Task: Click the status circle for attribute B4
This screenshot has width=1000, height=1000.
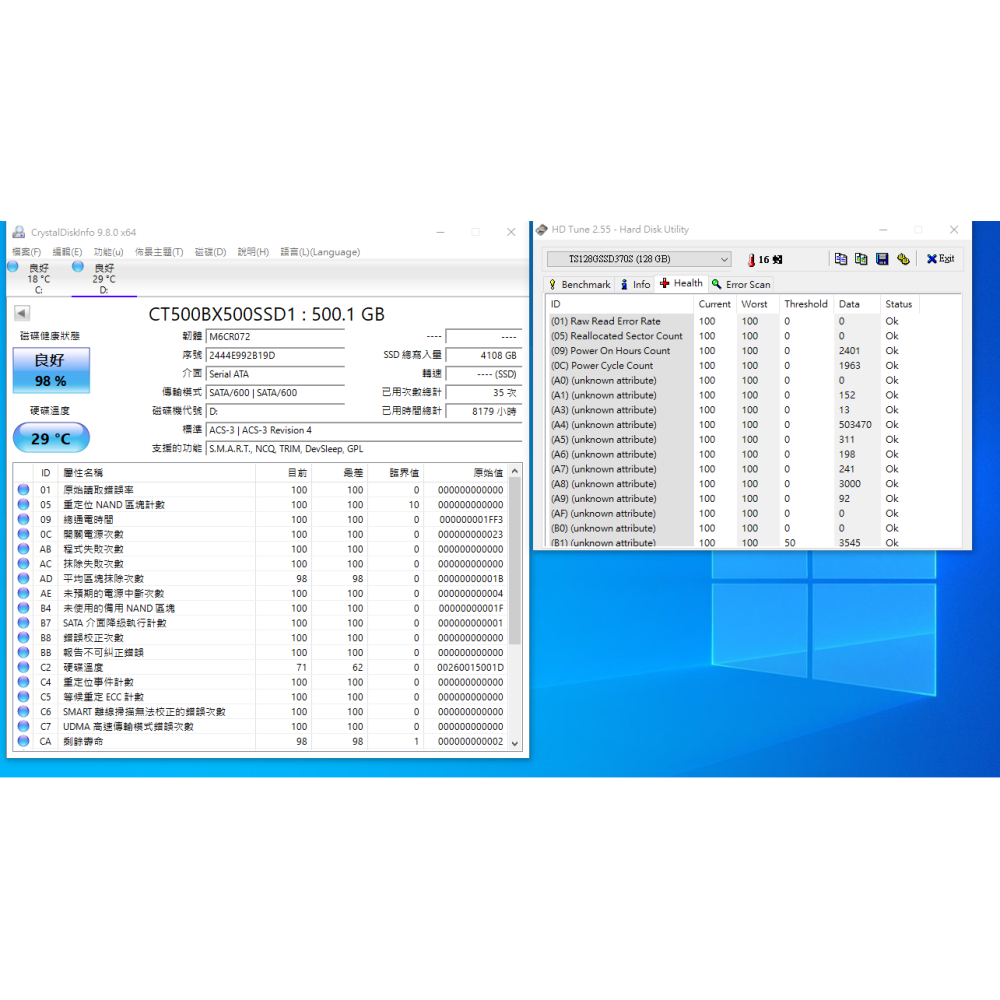Action: (x=24, y=608)
